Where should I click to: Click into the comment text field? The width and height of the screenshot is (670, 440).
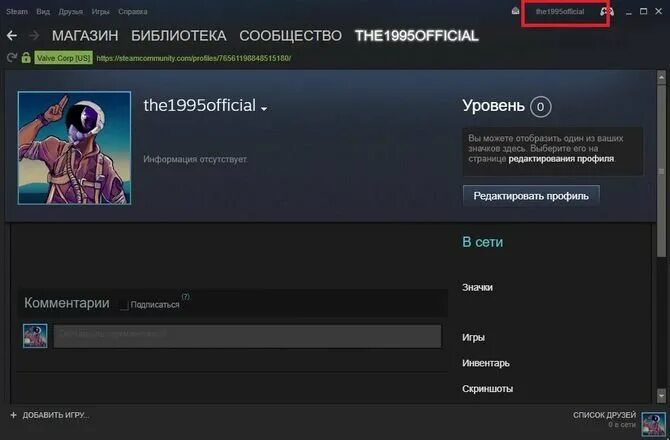click(x=247, y=336)
